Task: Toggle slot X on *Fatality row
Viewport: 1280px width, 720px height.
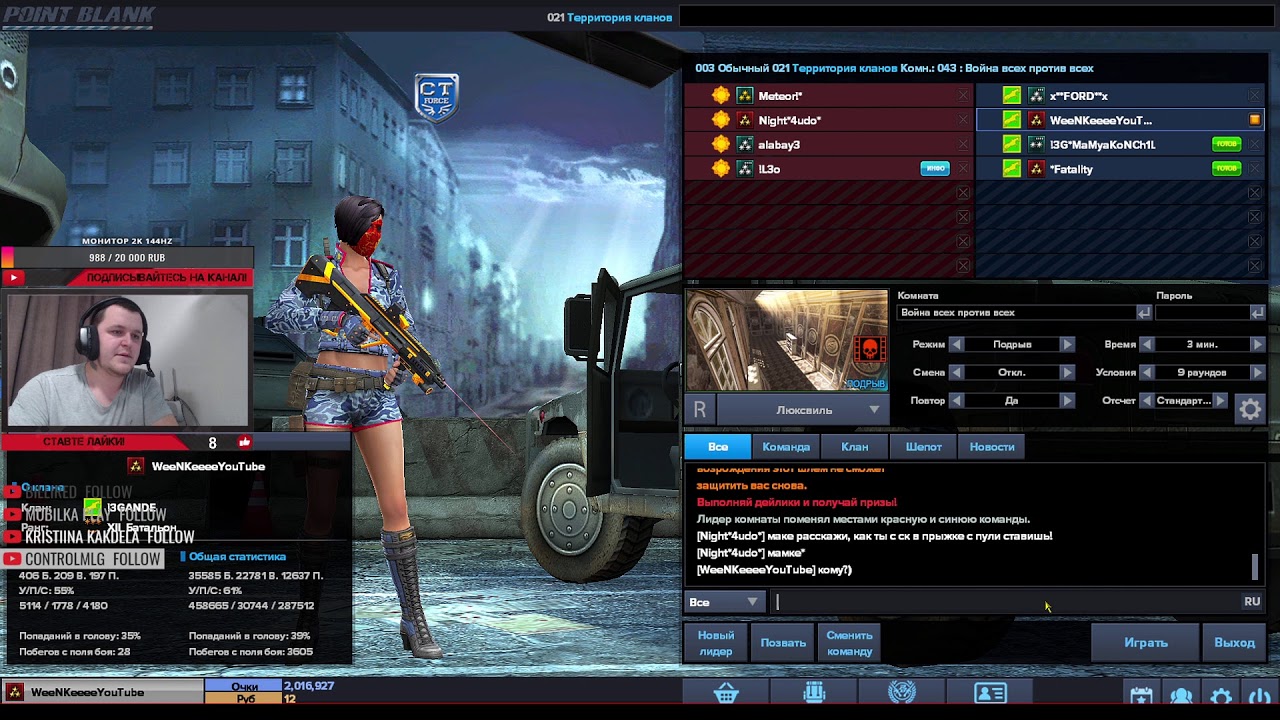Action: pos(1254,169)
